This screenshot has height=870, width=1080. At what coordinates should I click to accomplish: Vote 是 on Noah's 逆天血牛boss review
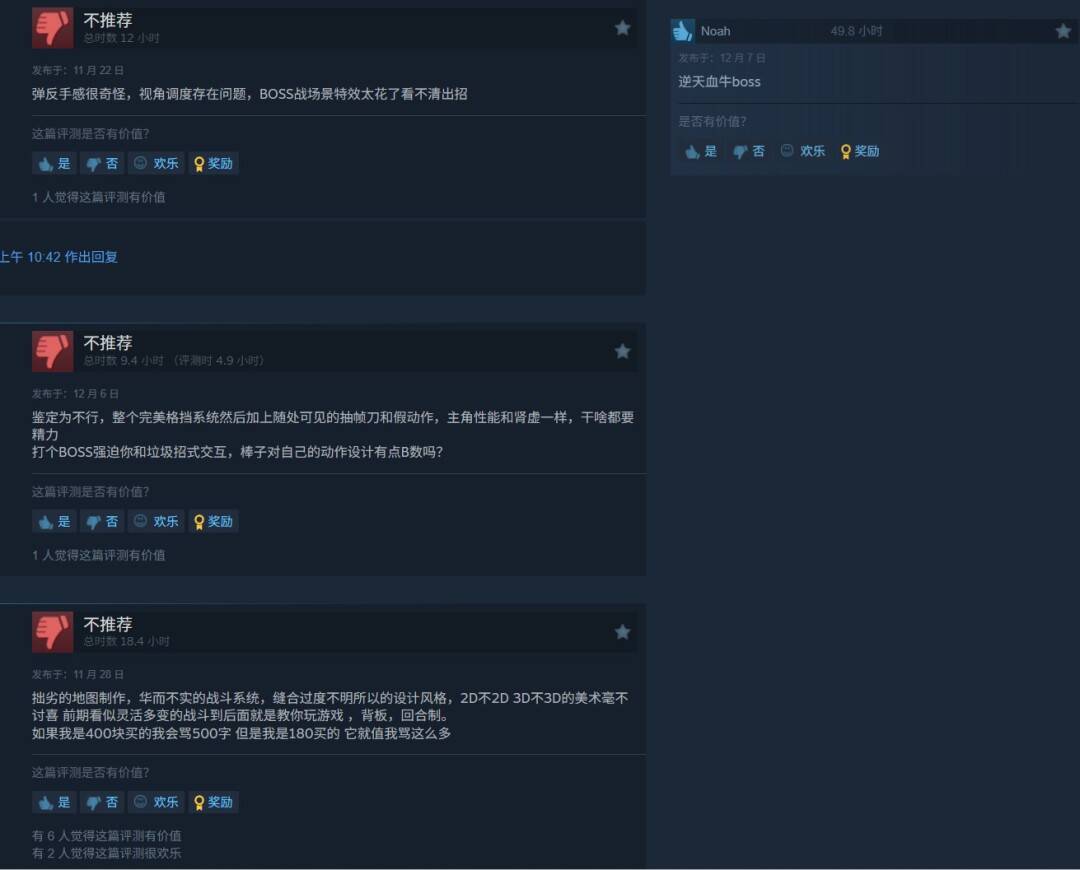pos(701,151)
